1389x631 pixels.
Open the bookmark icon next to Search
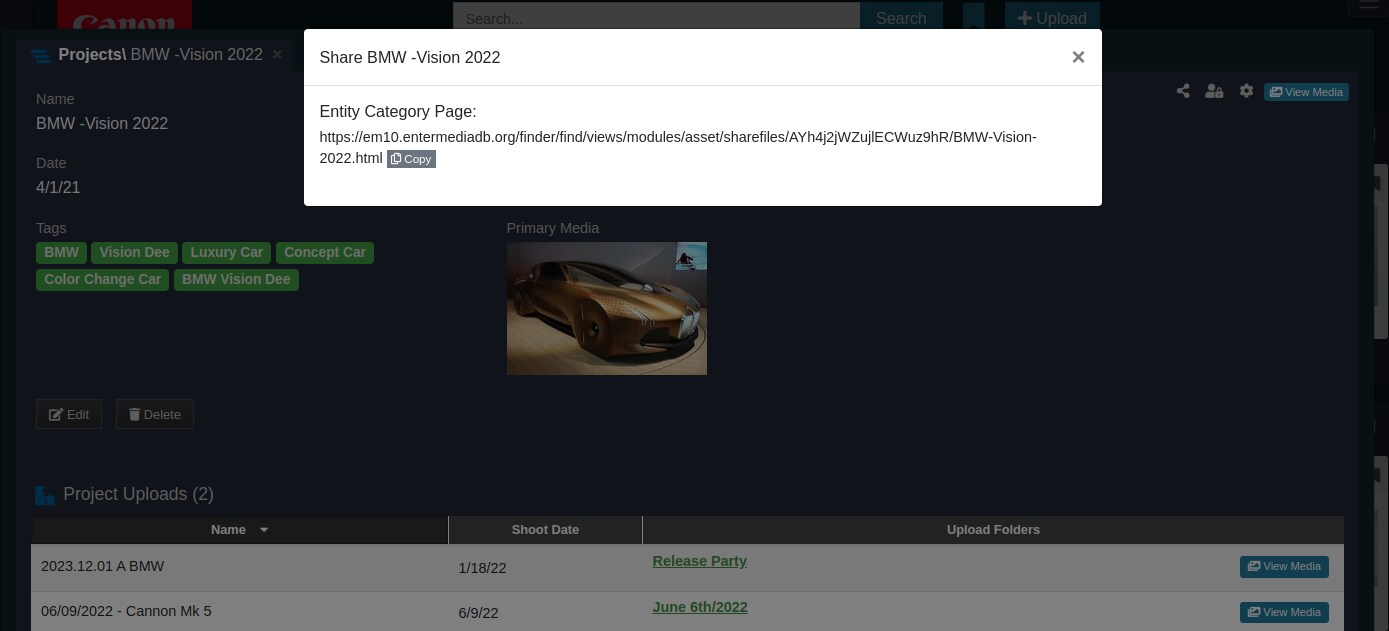point(973,18)
